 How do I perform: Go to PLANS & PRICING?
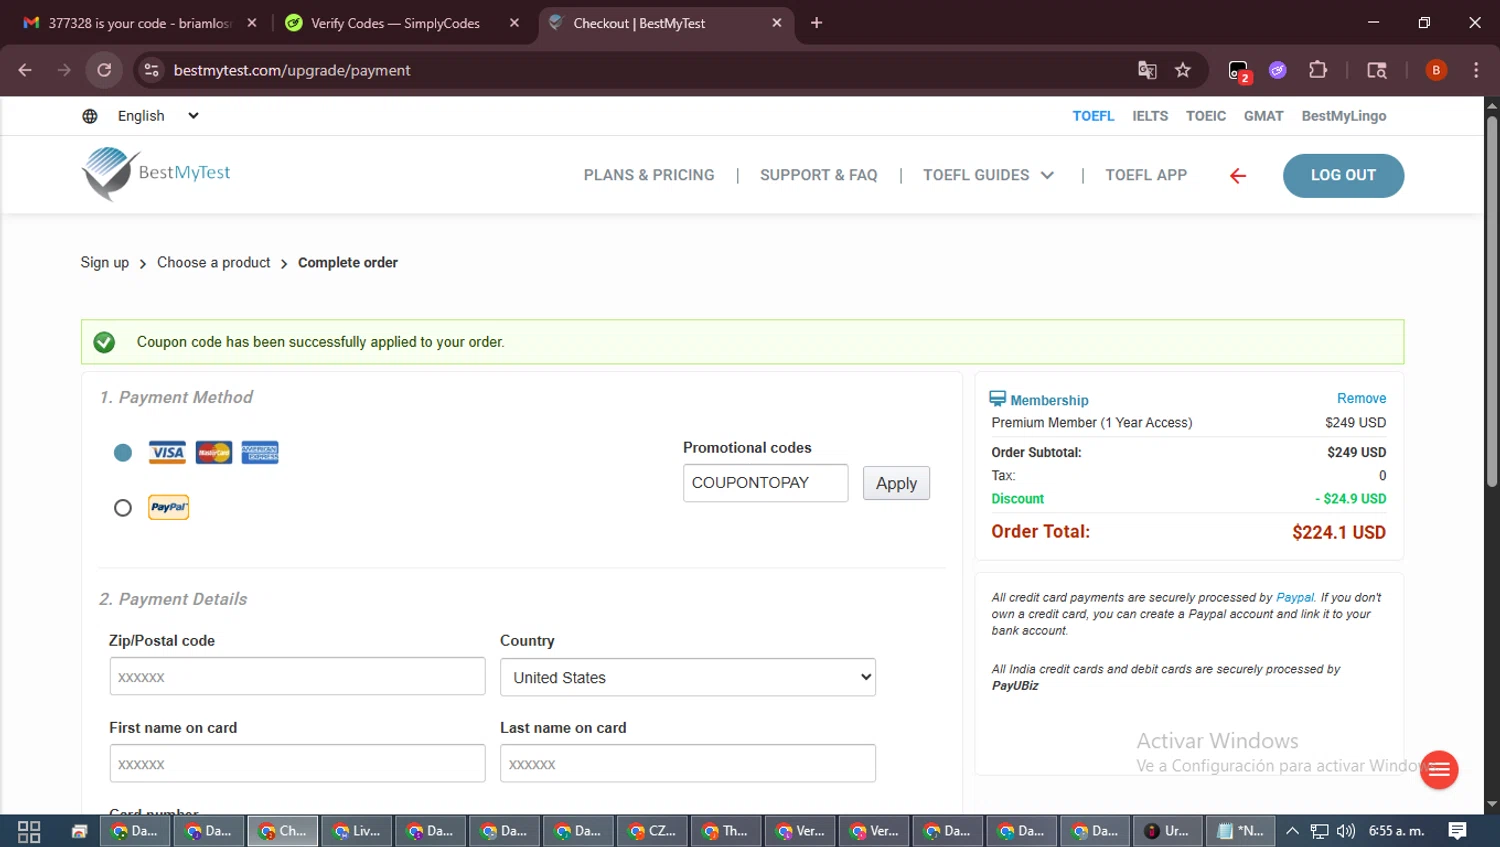tap(649, 175)
